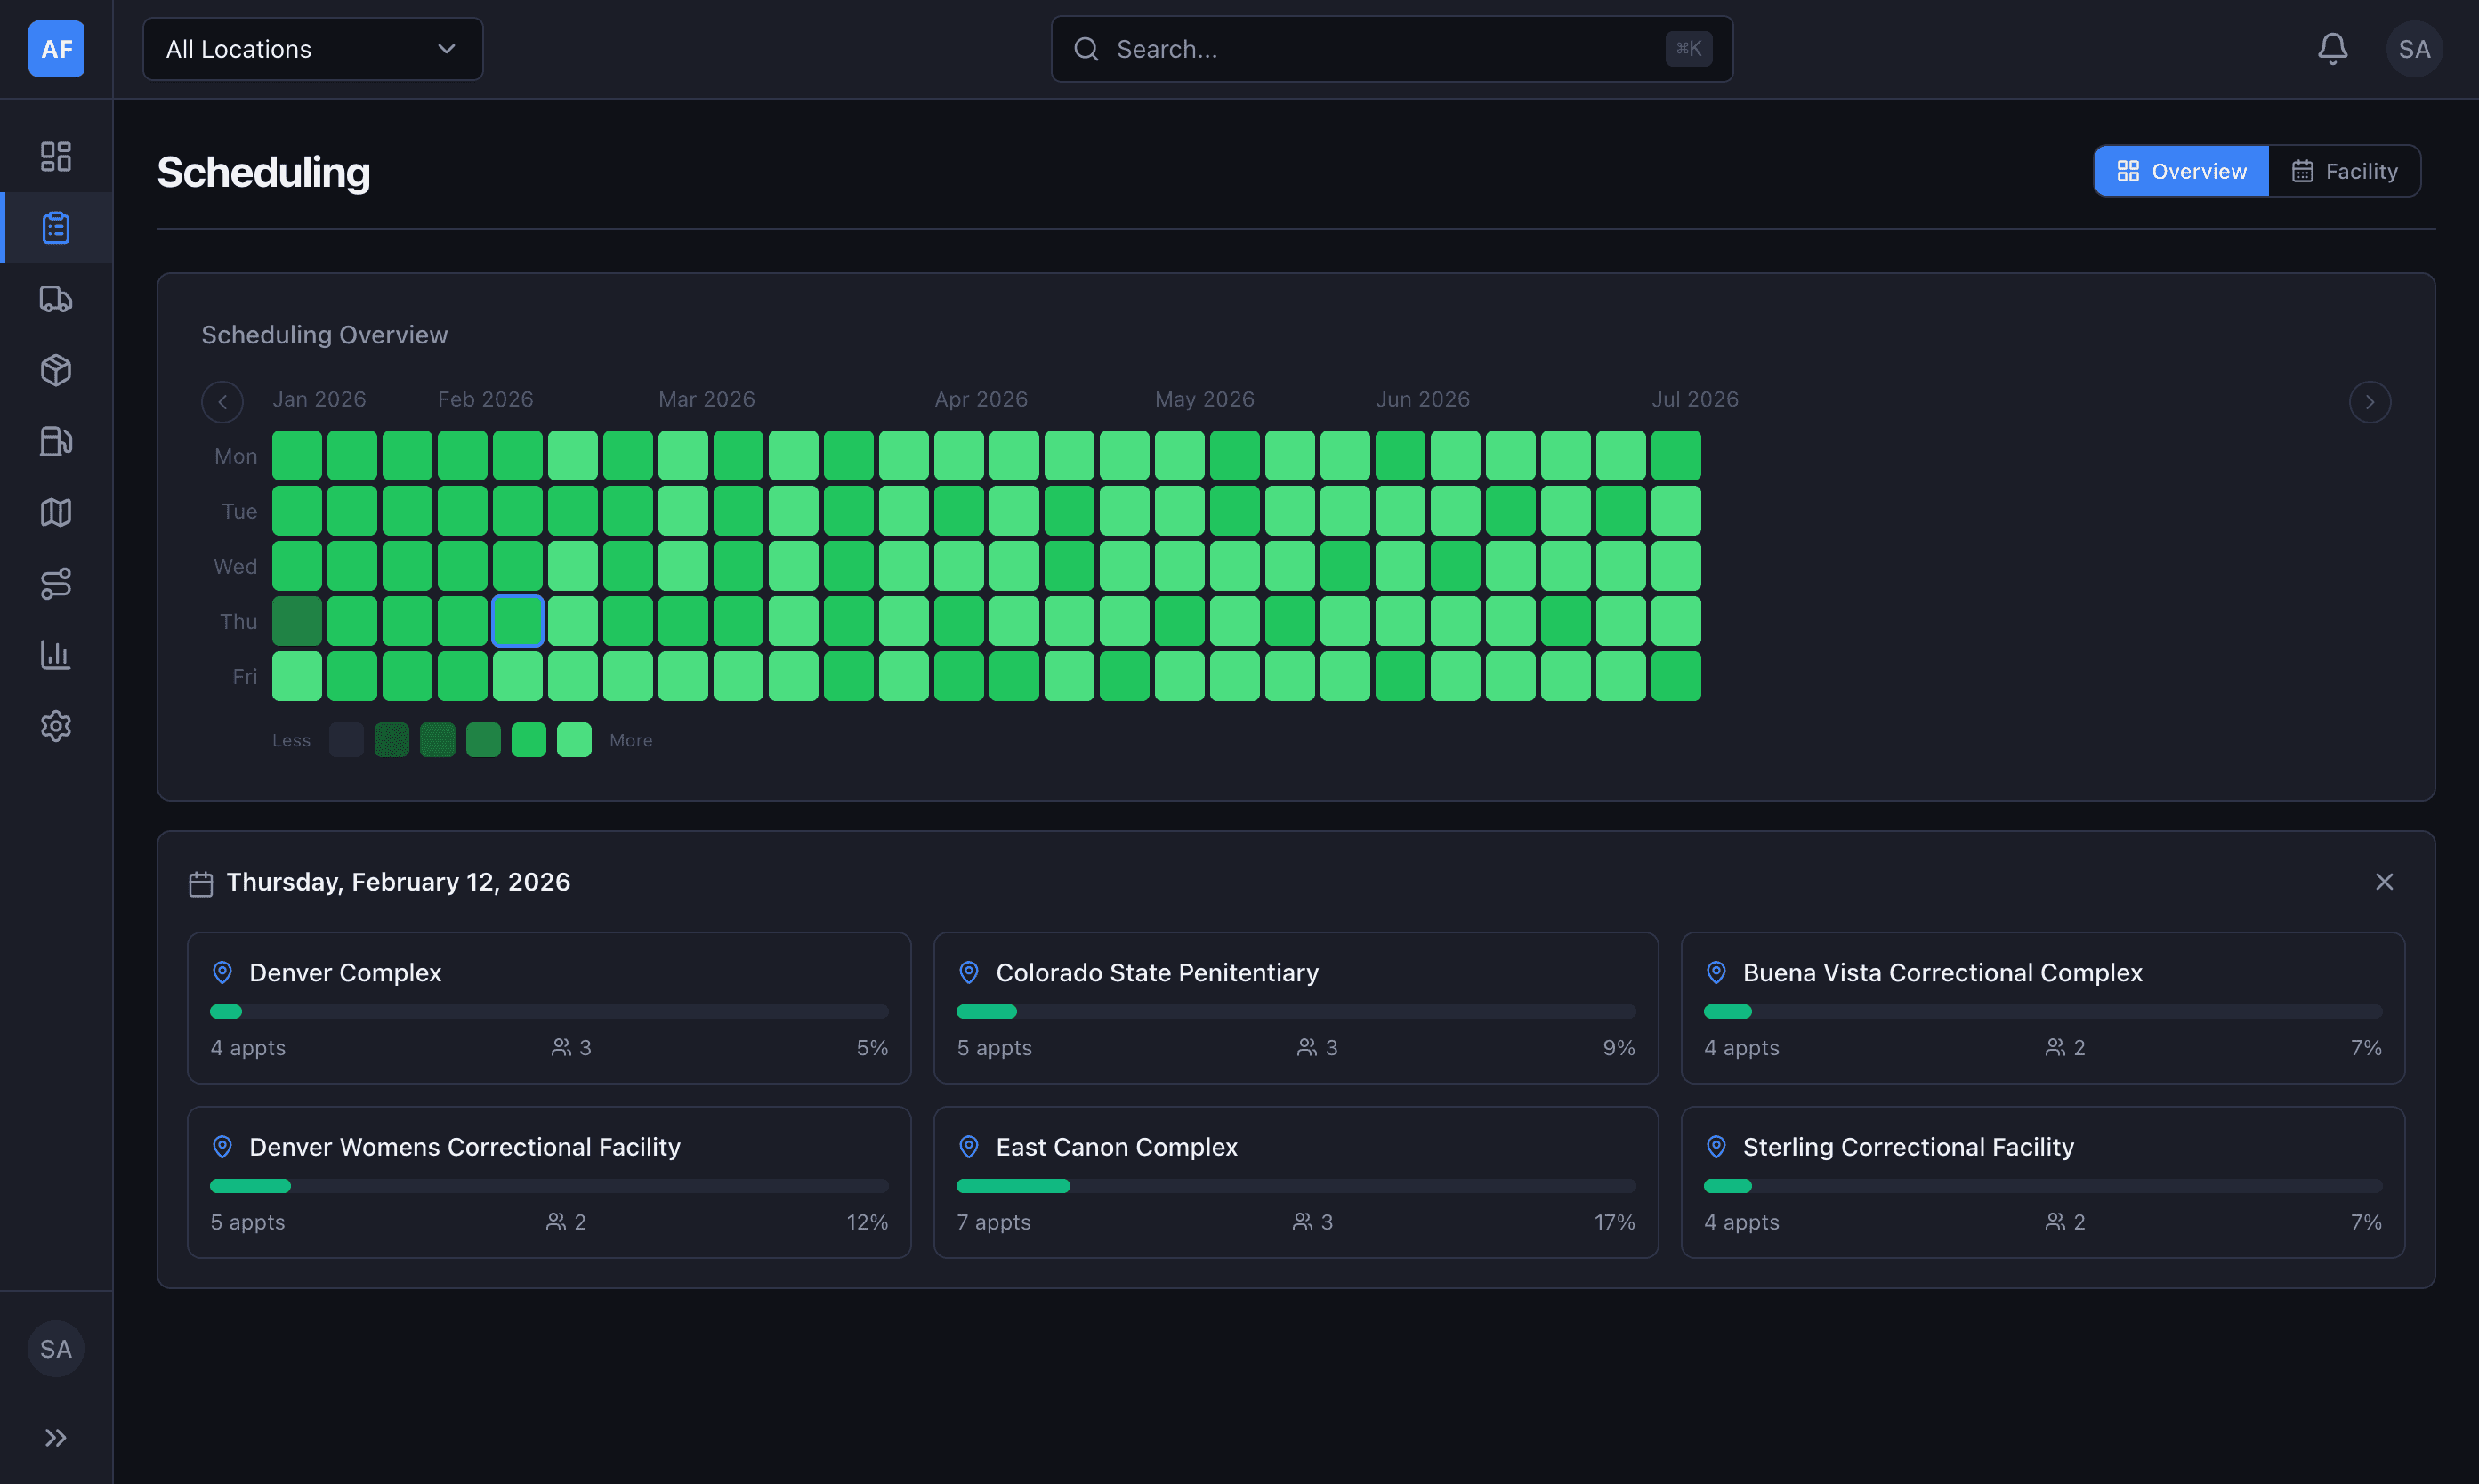This screenshot has width=2479, height=1484.
Task: Open the package box icon in sidebar
Action: tap(56, 370)
